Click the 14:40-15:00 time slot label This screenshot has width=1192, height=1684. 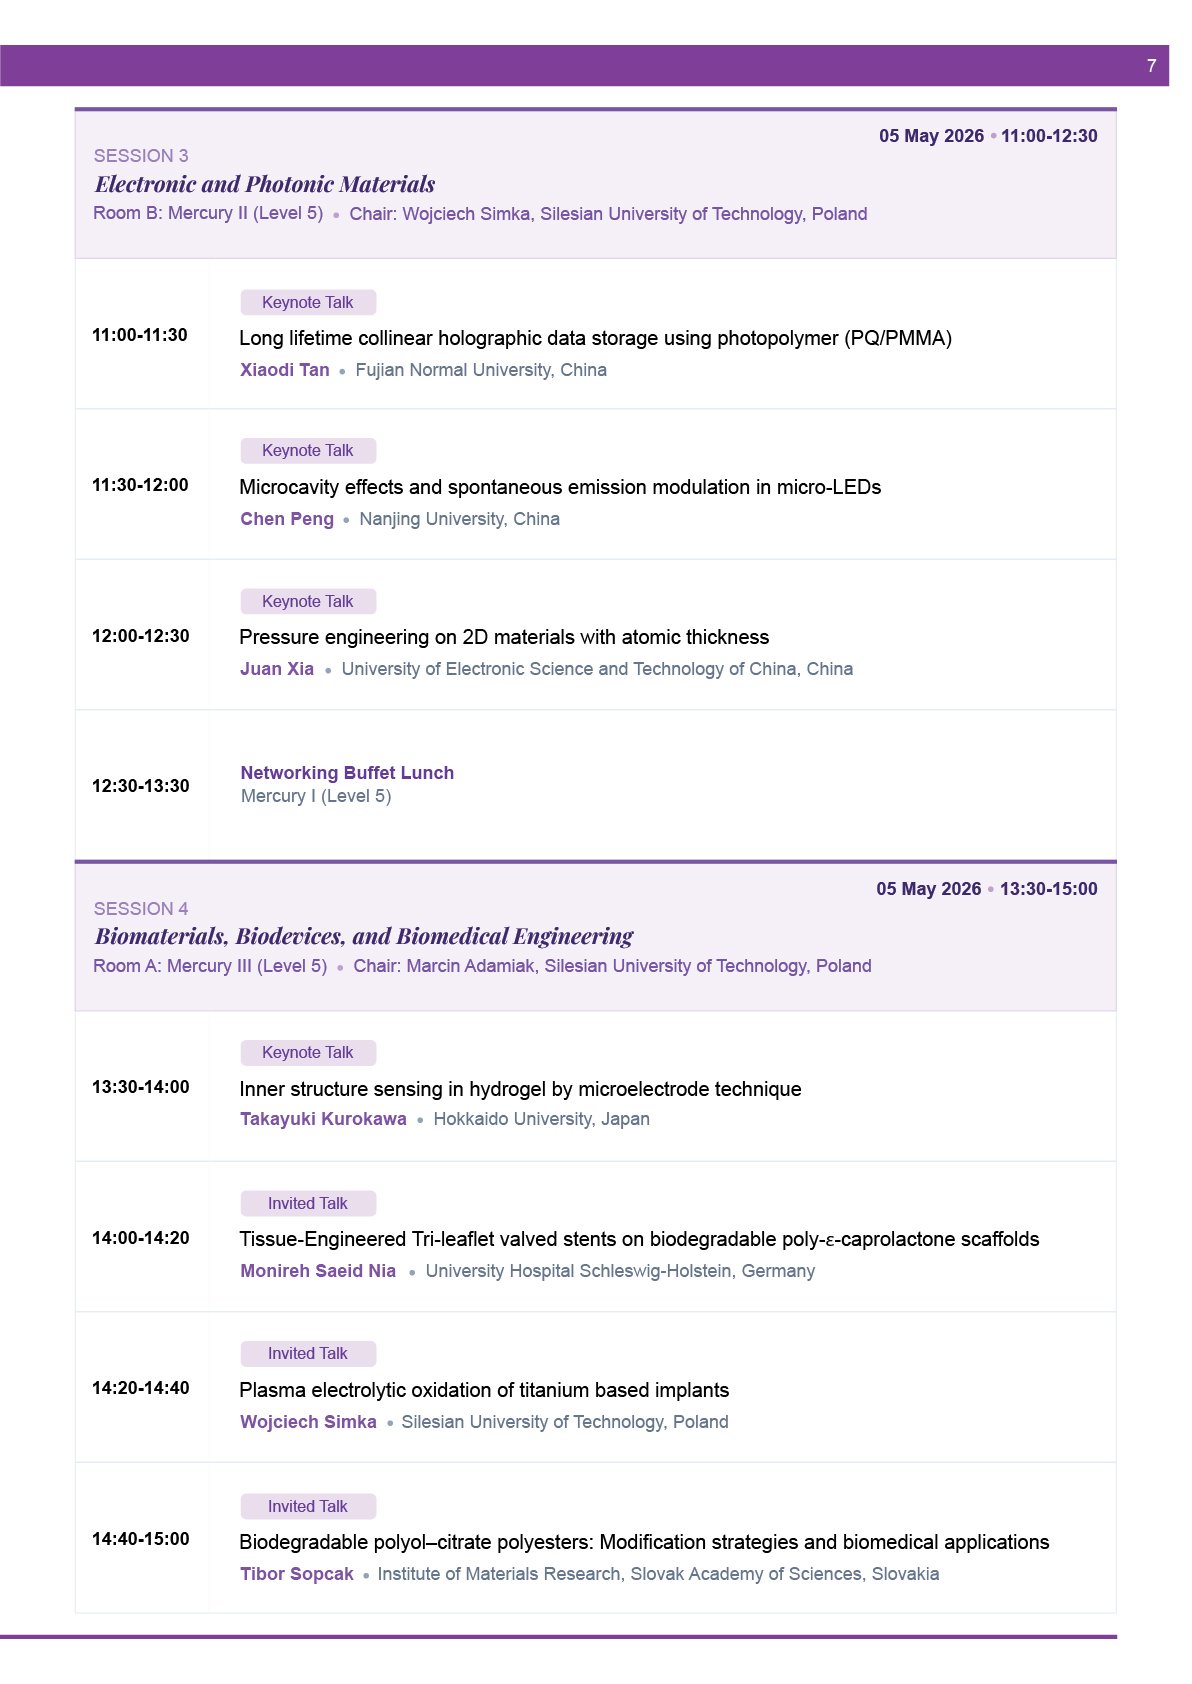click(x=141, y=1539)
